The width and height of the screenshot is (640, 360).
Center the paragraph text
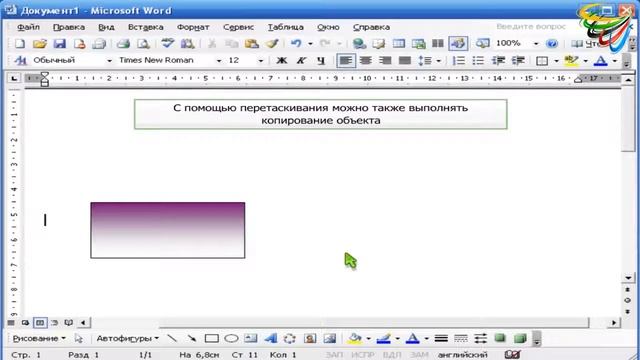click(x=365, y=61)
